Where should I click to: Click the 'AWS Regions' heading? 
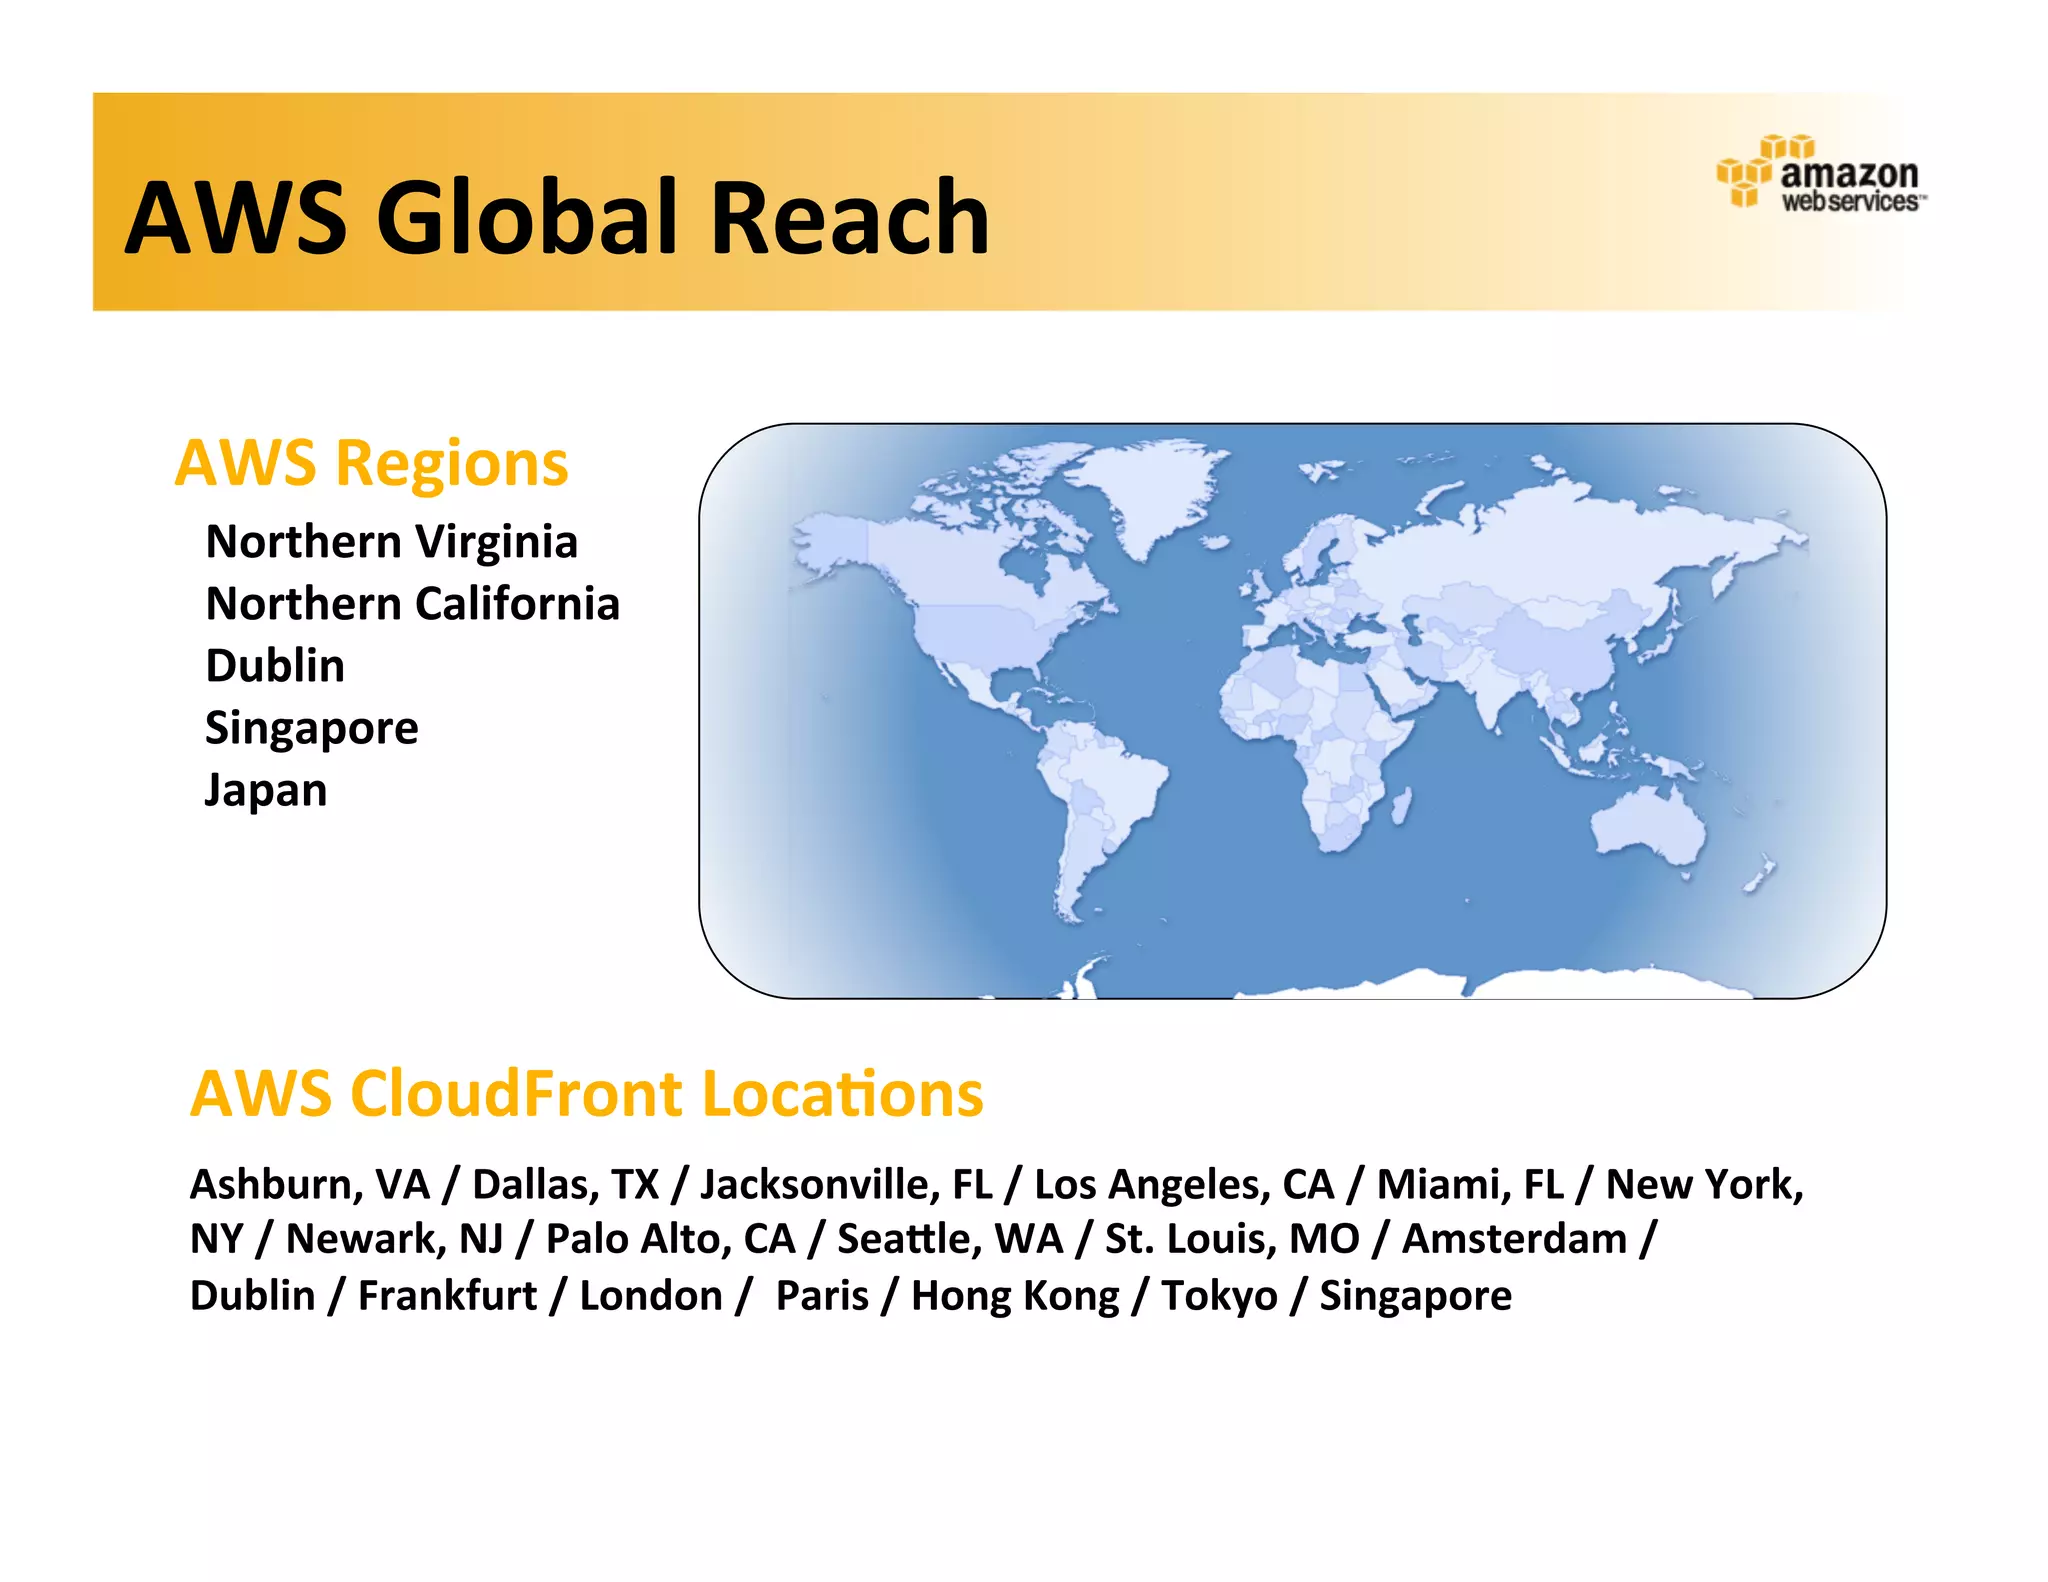[371, 464]
